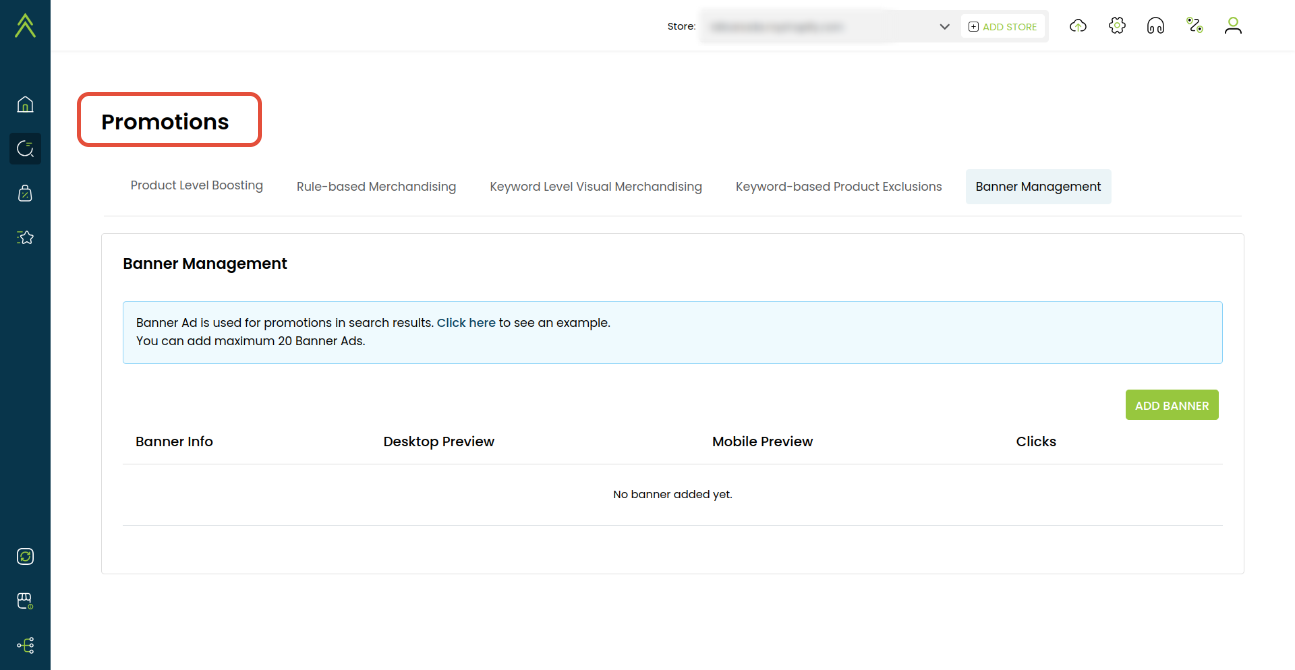Follow the "Click here" example link
The height and width of the screenshot is (670, 1295).
point(466,323)
